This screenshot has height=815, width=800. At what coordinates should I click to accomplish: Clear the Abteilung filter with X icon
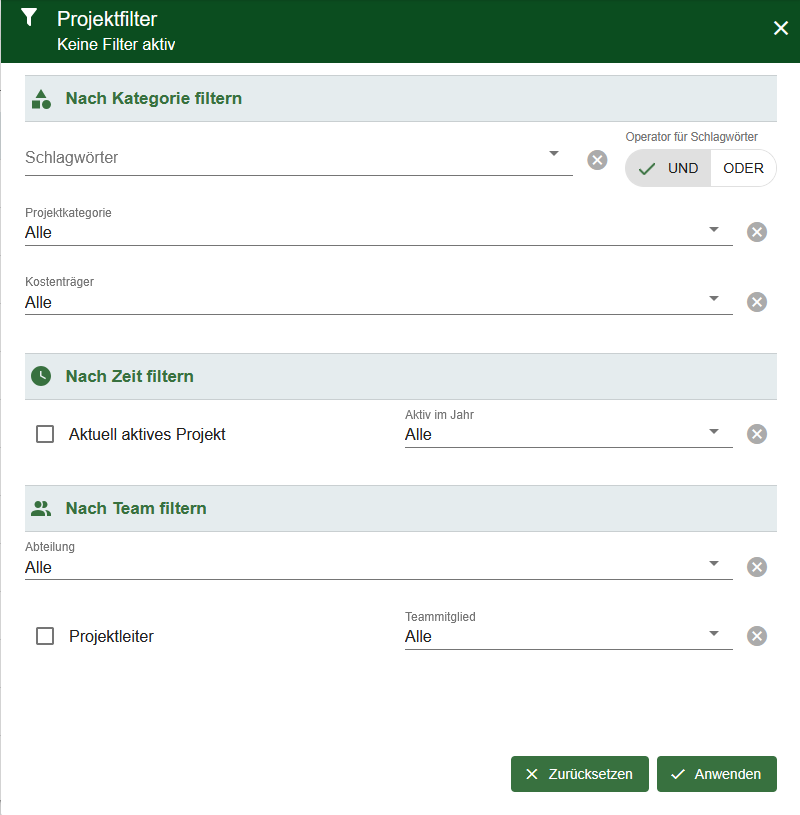point(757,567)
